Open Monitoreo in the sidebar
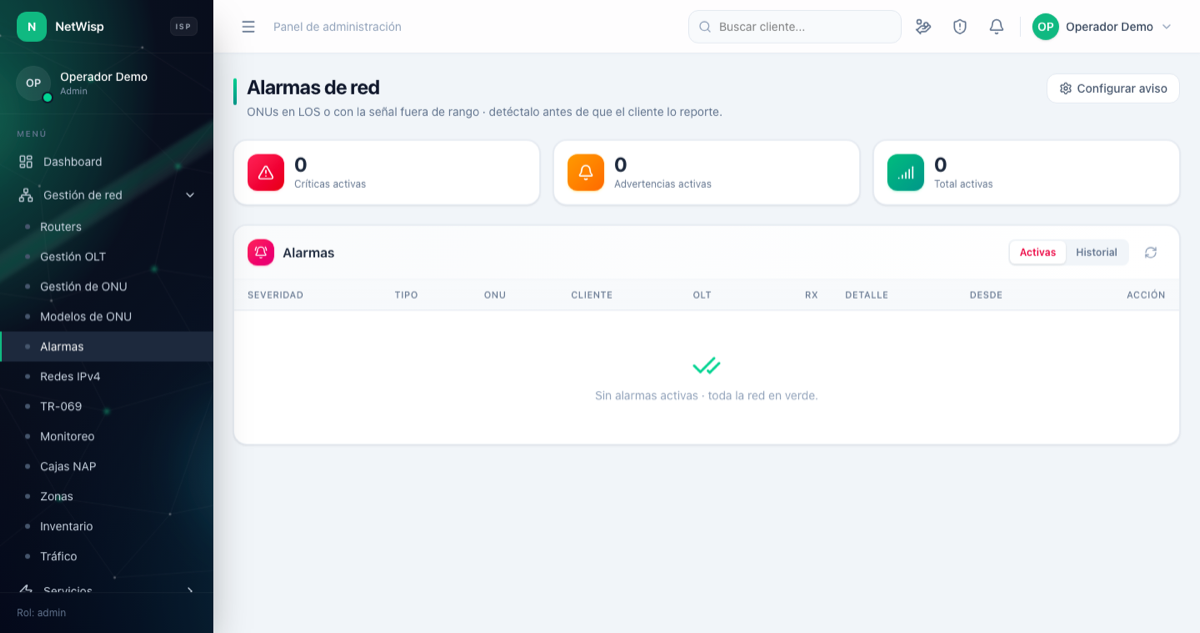 tap(106, 437)
